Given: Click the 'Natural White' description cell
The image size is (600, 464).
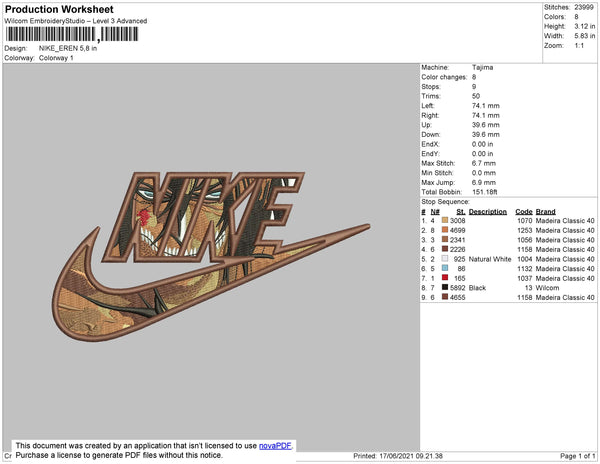Looking at the screenshot, I should tap(490, 259).
